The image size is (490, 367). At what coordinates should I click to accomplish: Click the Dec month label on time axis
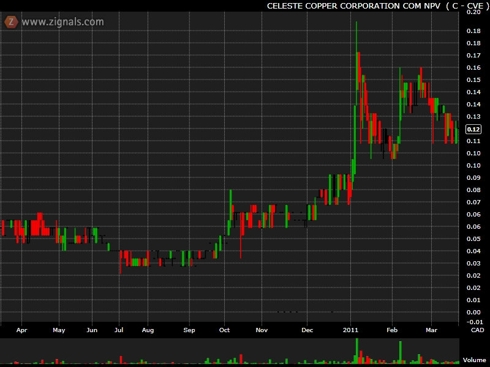[x=307, y=330]
